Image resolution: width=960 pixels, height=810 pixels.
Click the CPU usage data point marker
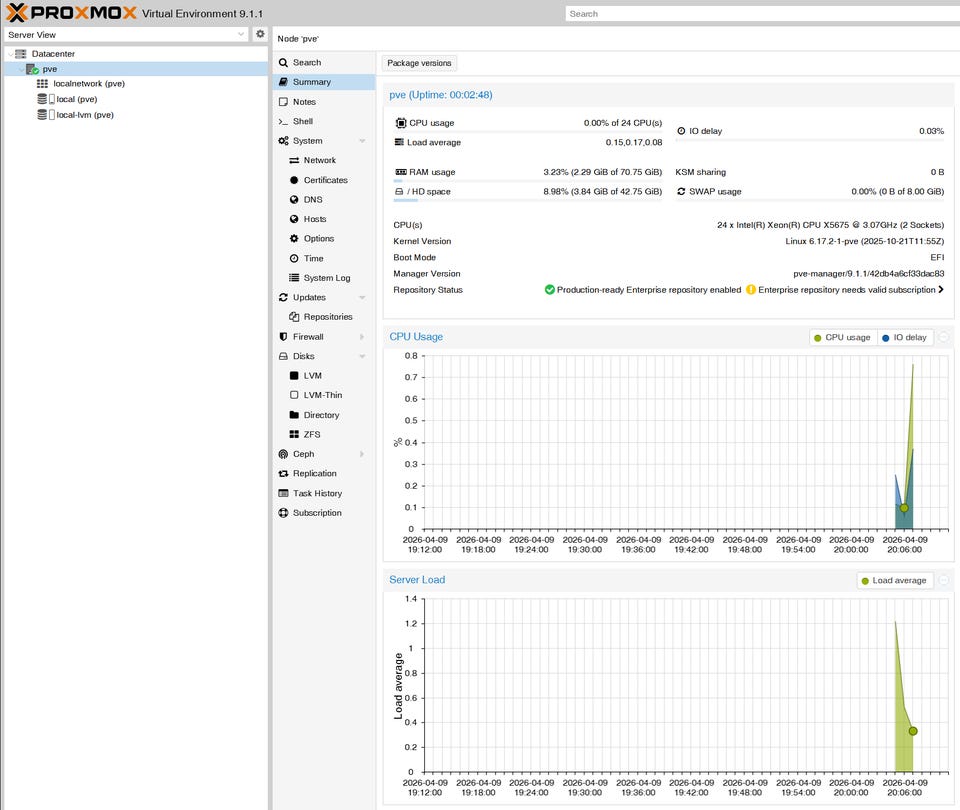[x=904, y=508]
